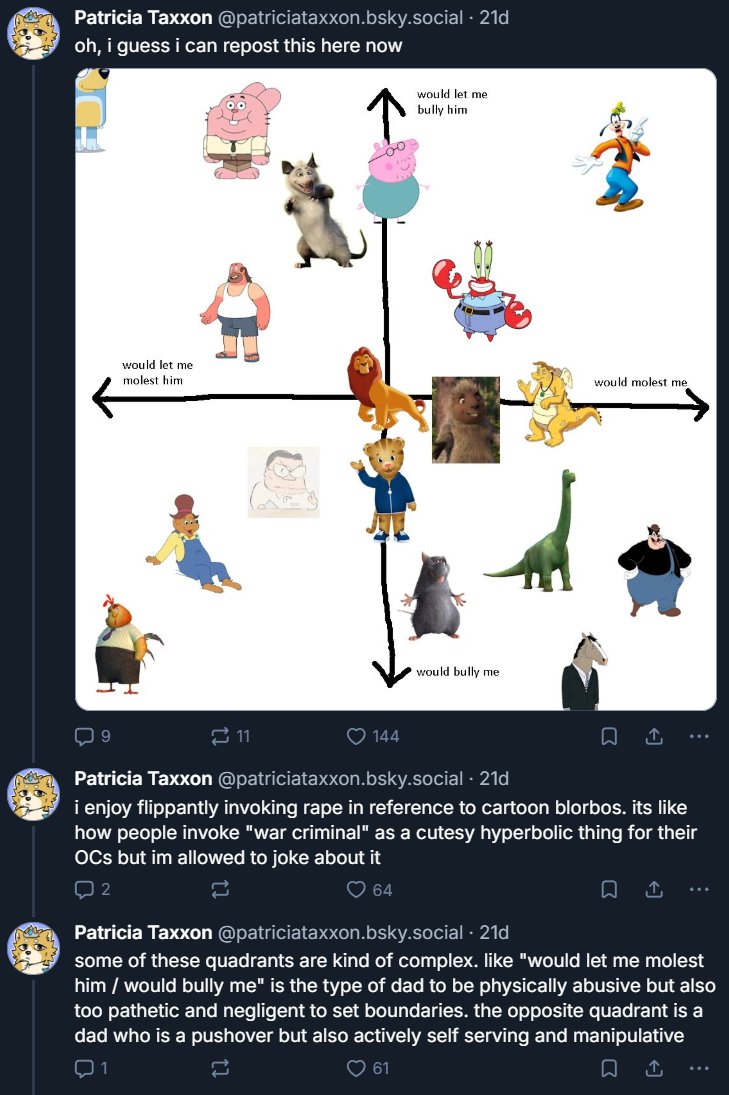Image resolution: width=729 pixels, height=1095 pixels.
Task: Open more options menu on the first post
Action: point(700,736)
